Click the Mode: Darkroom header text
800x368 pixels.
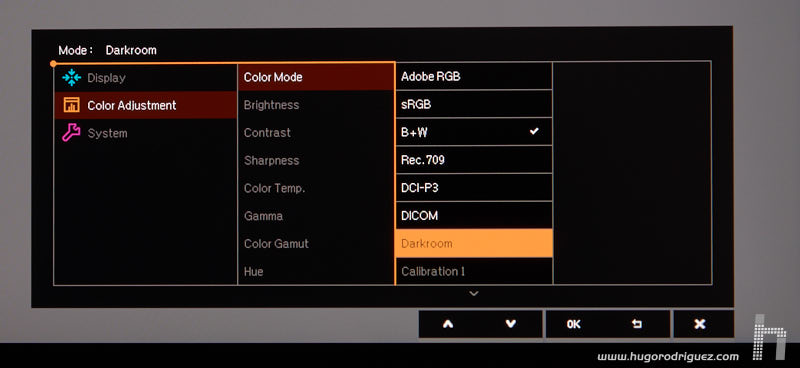point(108,50)
